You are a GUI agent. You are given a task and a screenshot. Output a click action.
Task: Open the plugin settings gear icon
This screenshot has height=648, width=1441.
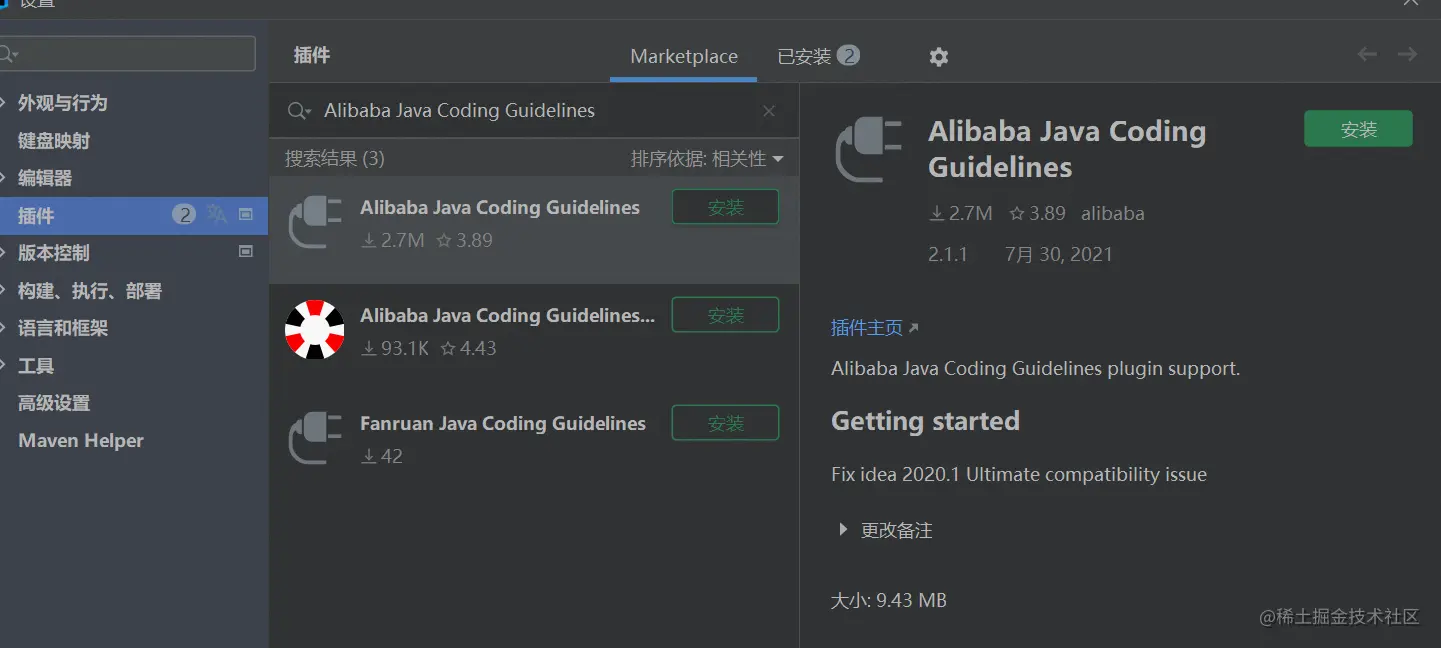pyautogui.click(x=938, y=57)
